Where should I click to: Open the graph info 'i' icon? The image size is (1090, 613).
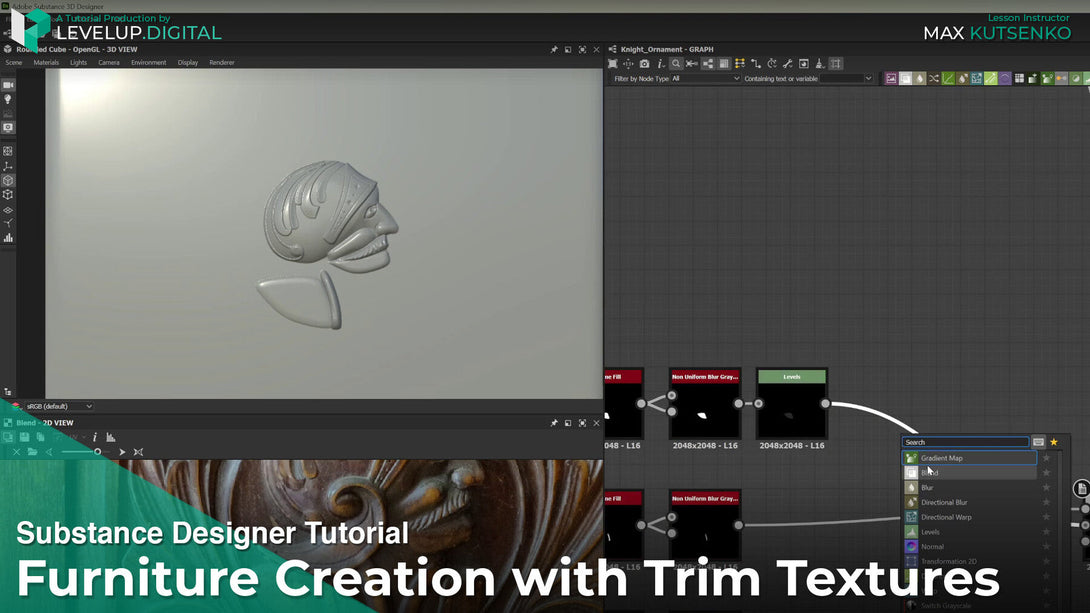[x=660, y=64]
